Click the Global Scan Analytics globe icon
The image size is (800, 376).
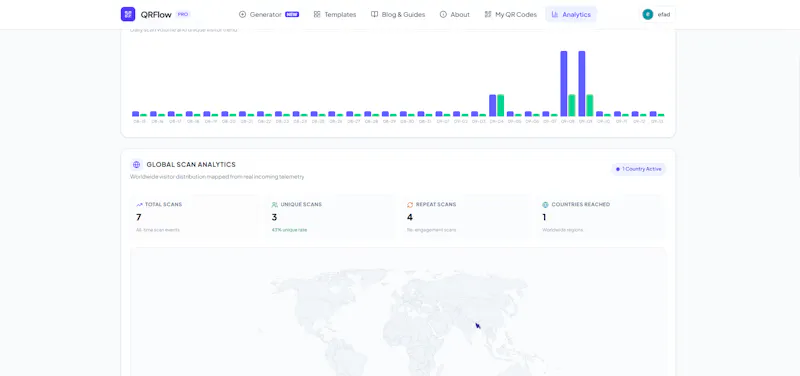pyautogui.click(x=136, y=165)
